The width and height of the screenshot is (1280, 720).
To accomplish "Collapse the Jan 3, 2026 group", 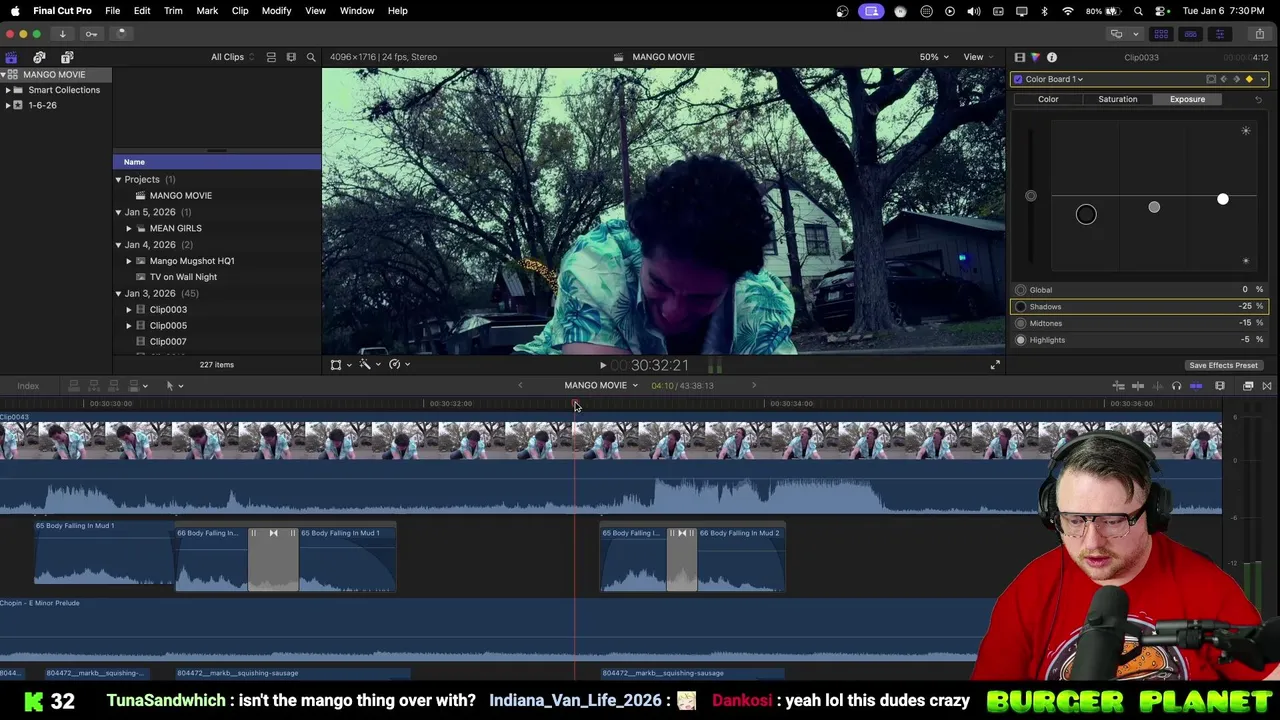I will [x=118, y=293].
